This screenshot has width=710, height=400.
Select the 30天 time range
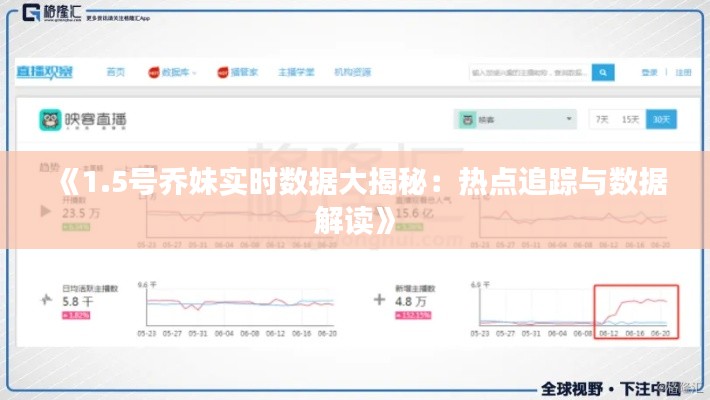pyautogui.click(x=661, y=120)
